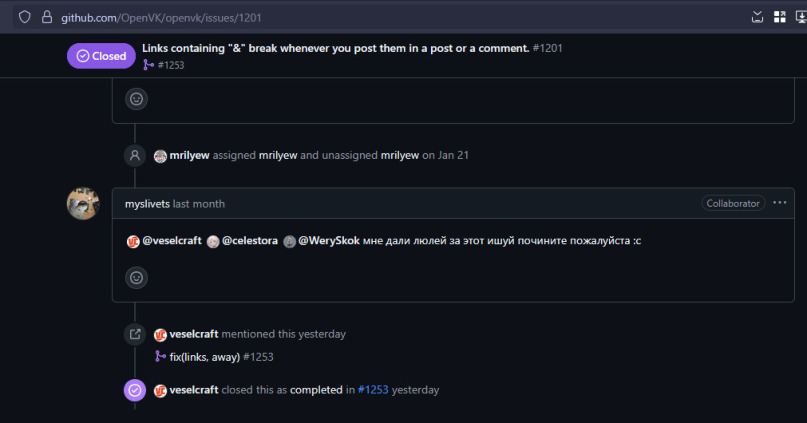Click the cross-reference timeline icon
This screenshot has width=807, height=423.
(x=135, y=334)
